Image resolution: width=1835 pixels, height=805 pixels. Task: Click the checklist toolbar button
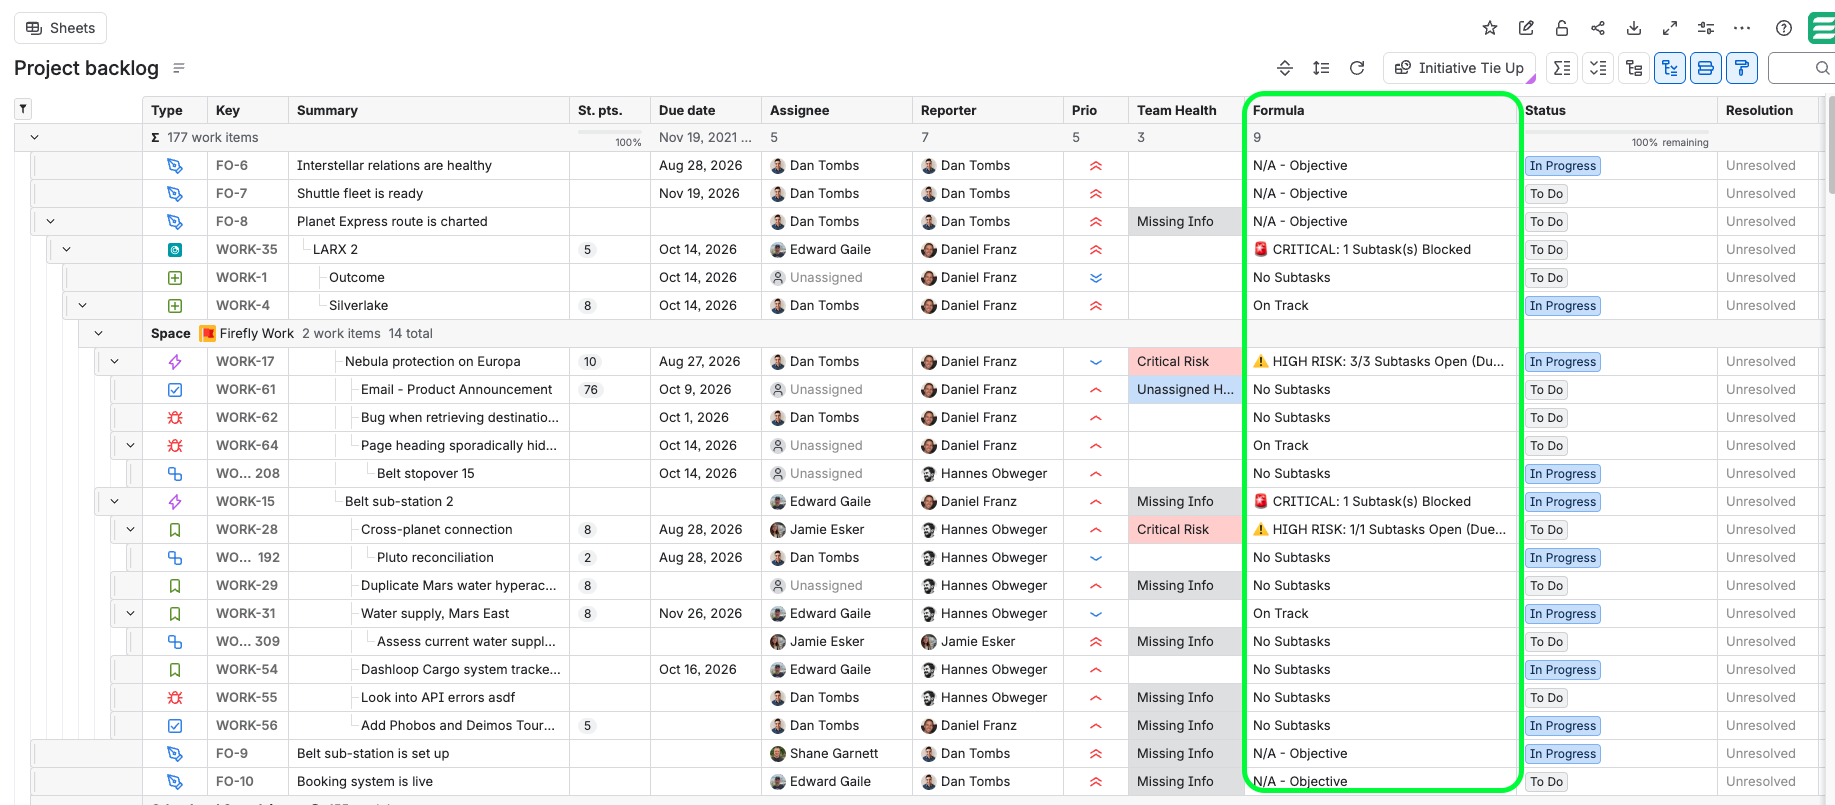[x=1598, y=68]
